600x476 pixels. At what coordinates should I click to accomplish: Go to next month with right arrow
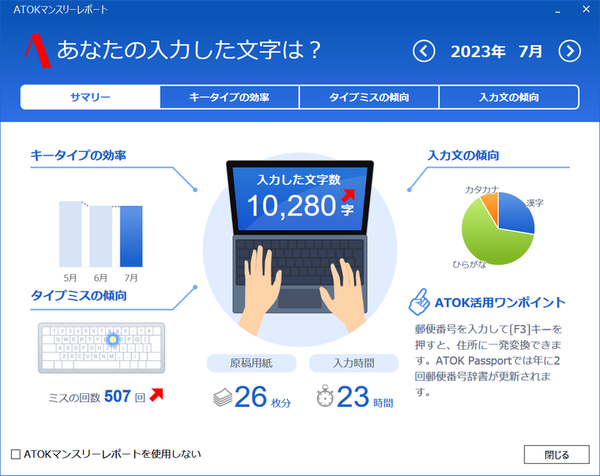click(x=569, y=51)
